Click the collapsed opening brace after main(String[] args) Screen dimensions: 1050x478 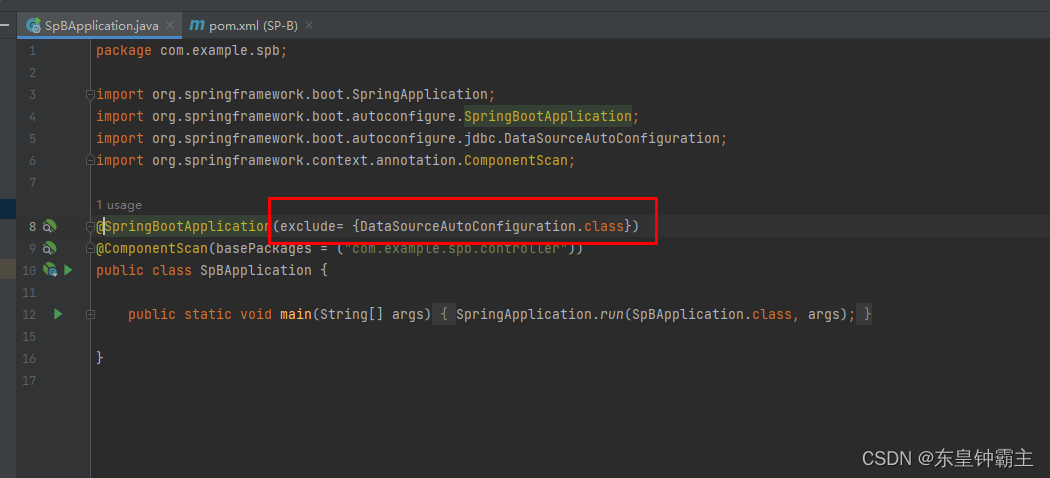coord(444,314)
